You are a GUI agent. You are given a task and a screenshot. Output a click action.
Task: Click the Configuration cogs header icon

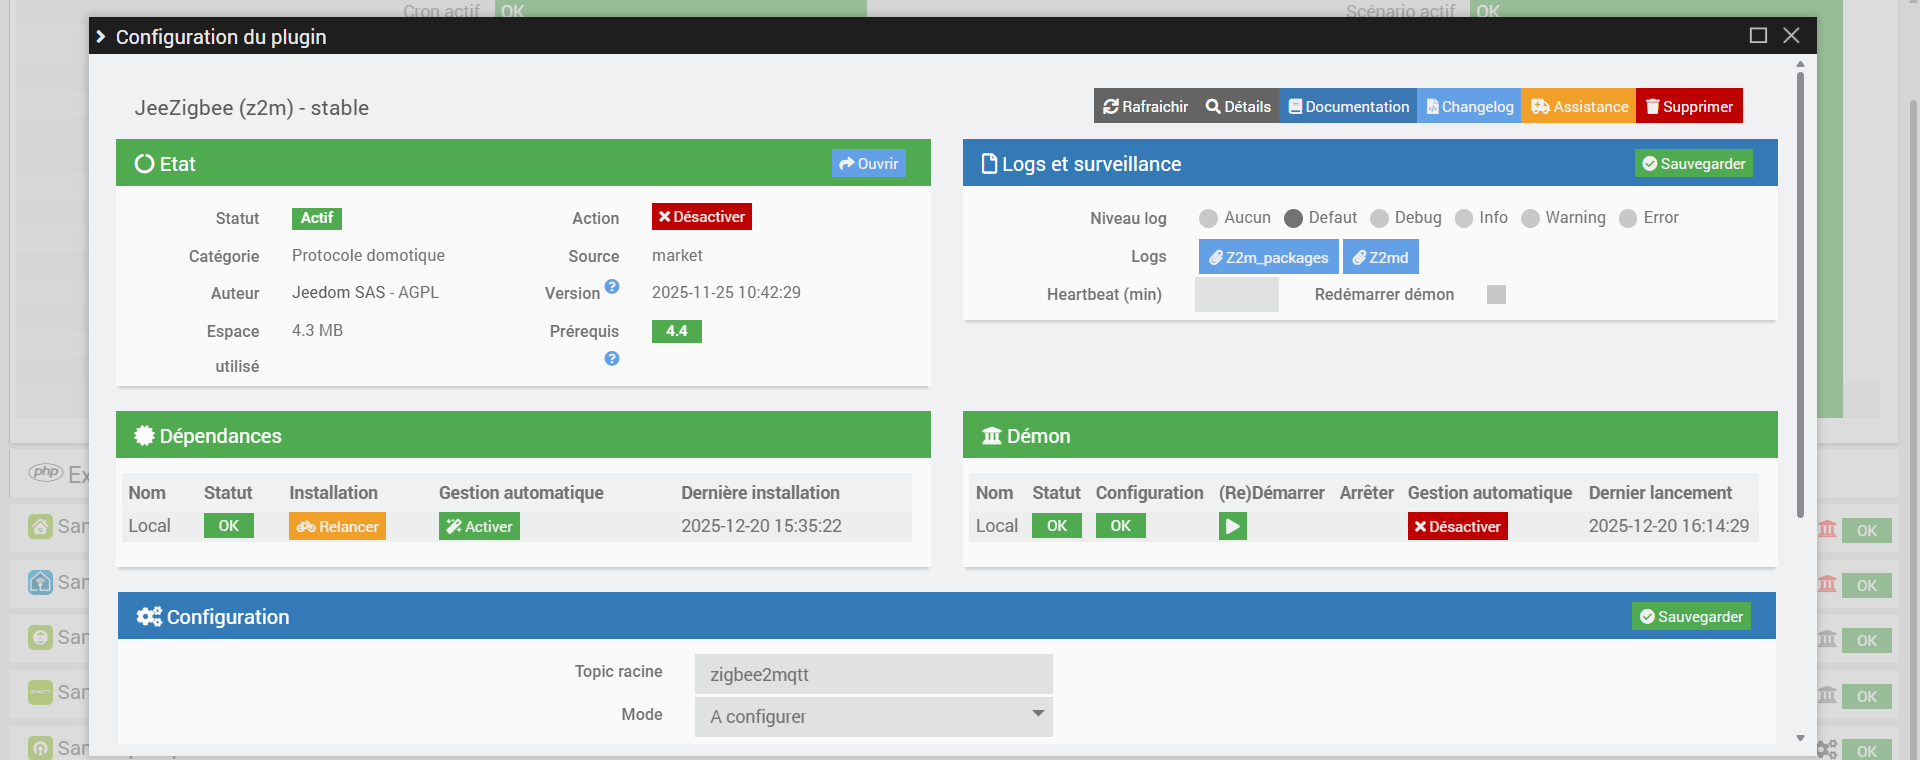click(x=149, y=617)
